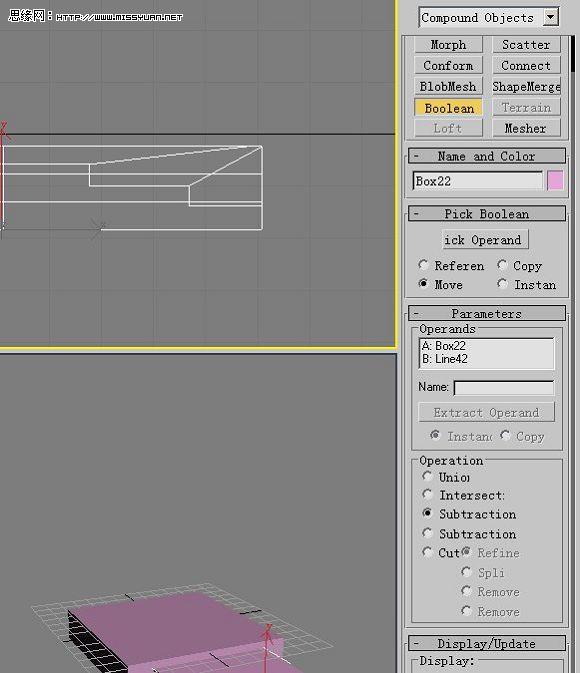Activate the Pick Operand button
Viewport: 580px width, 673px height.
485,240
